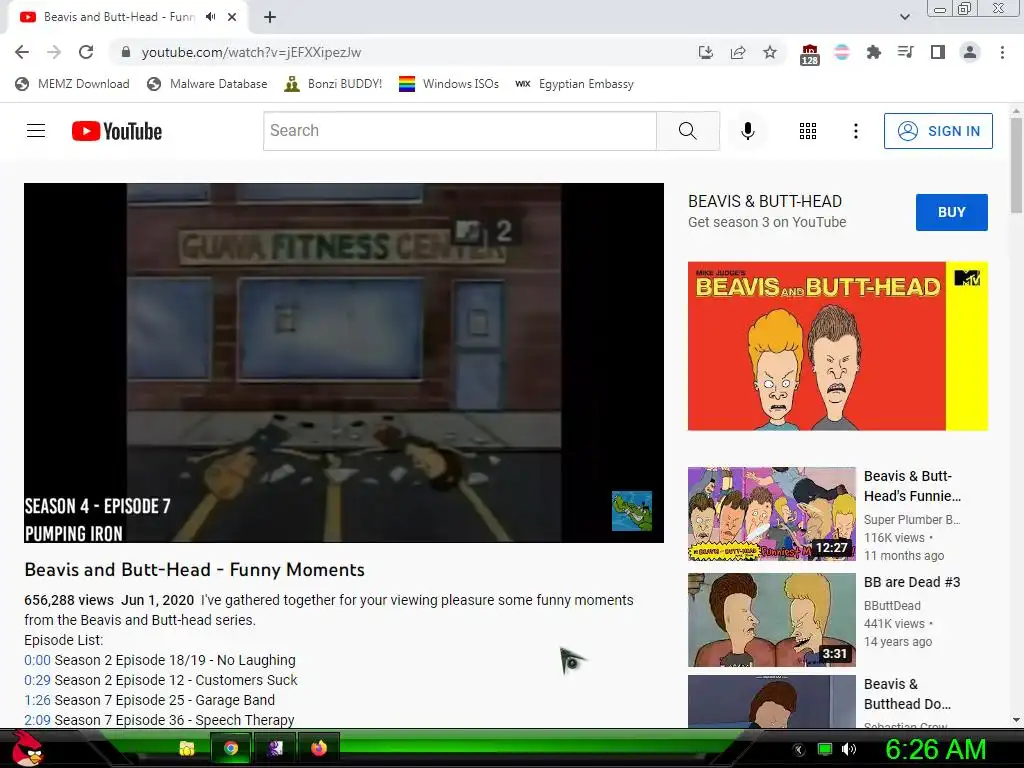Click the SIGN IN button
This screenshot has height=768, width=1024.
938,131
